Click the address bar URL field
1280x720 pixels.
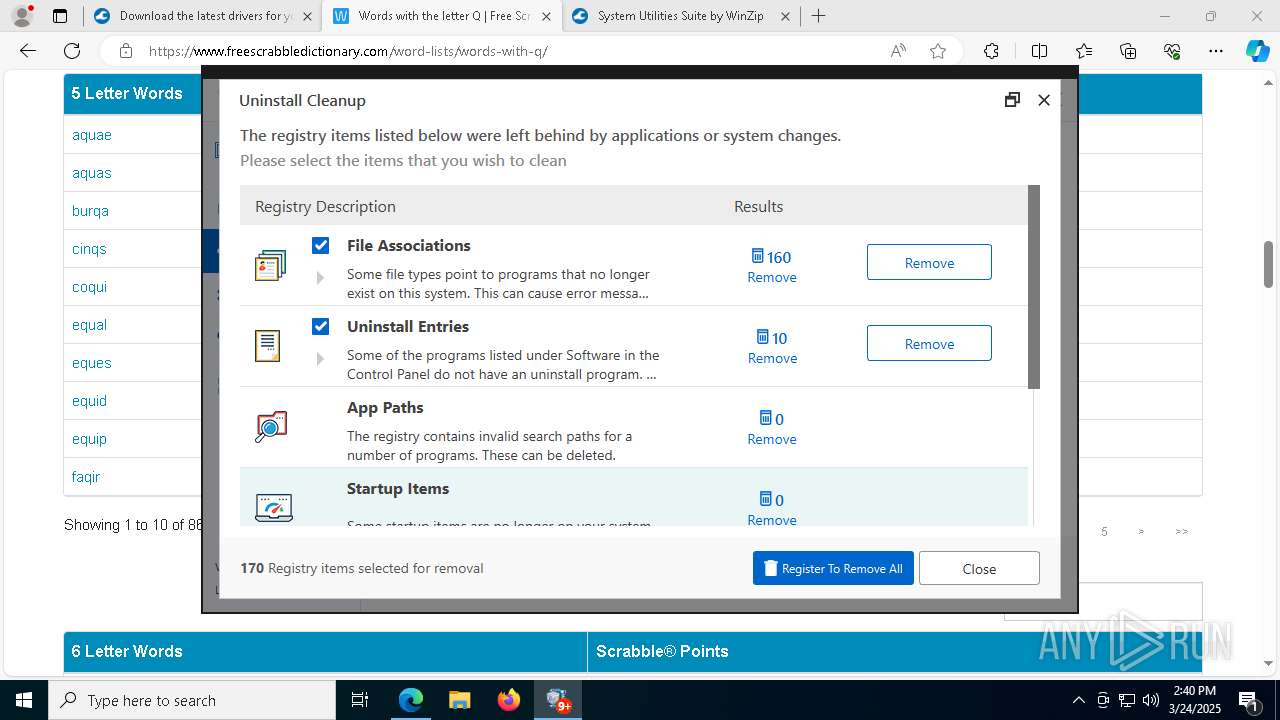[510, 51]
